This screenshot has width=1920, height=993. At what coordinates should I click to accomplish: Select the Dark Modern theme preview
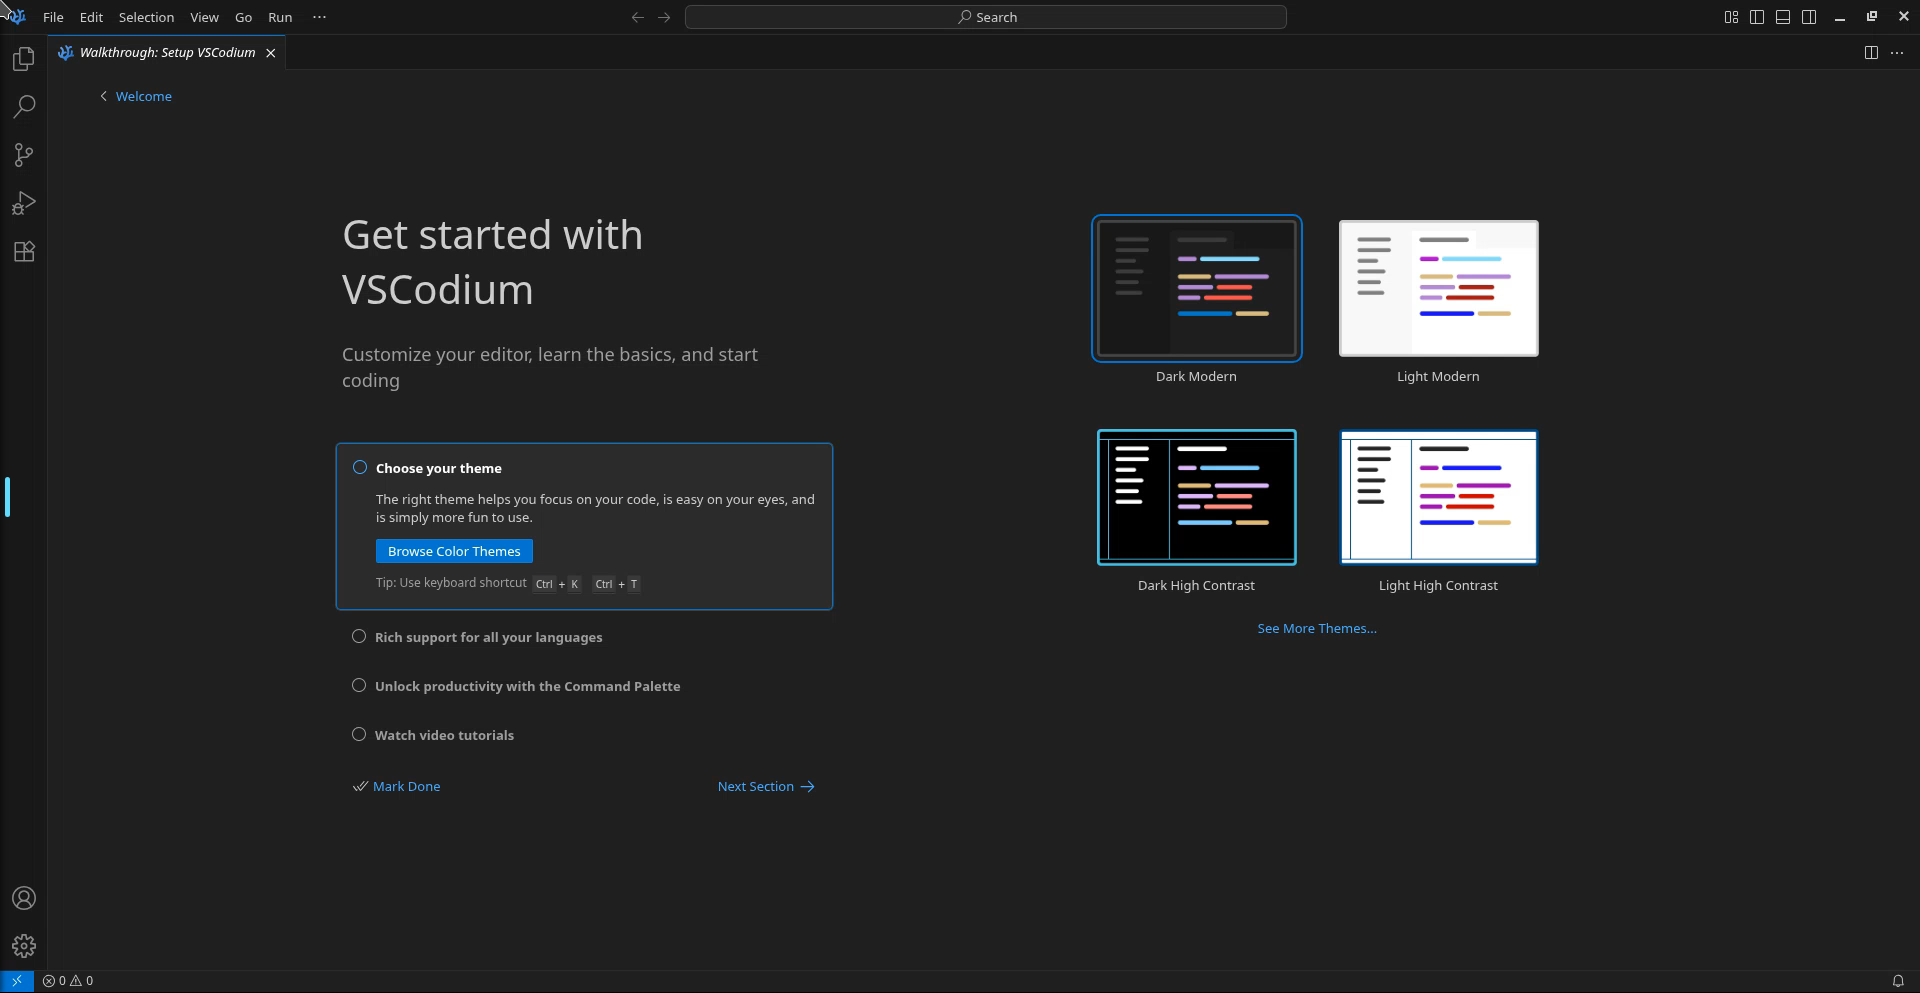pyautogui.click(x=1196, y=288)
